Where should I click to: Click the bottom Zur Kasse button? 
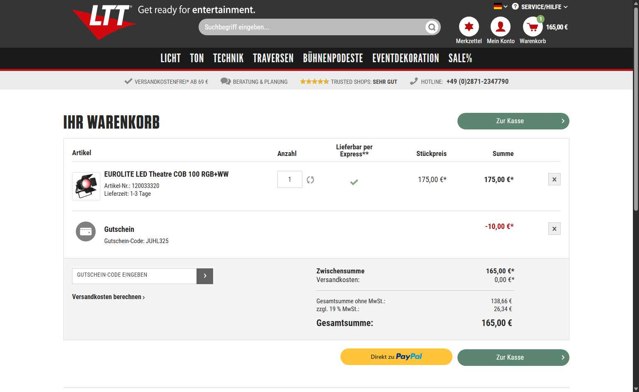(513, 357)
